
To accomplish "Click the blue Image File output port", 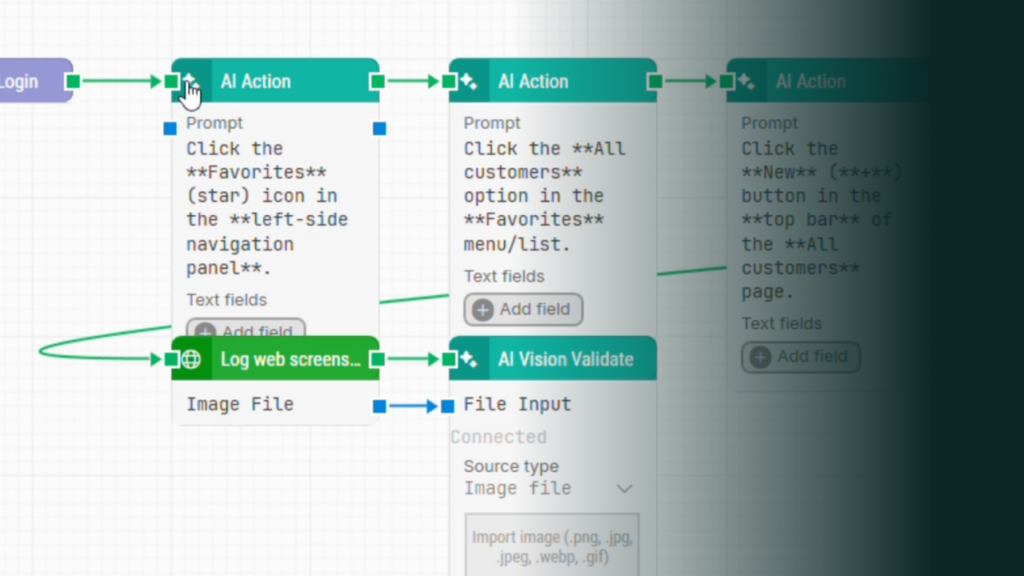I will pyautogui.click(x=379, y=406).
